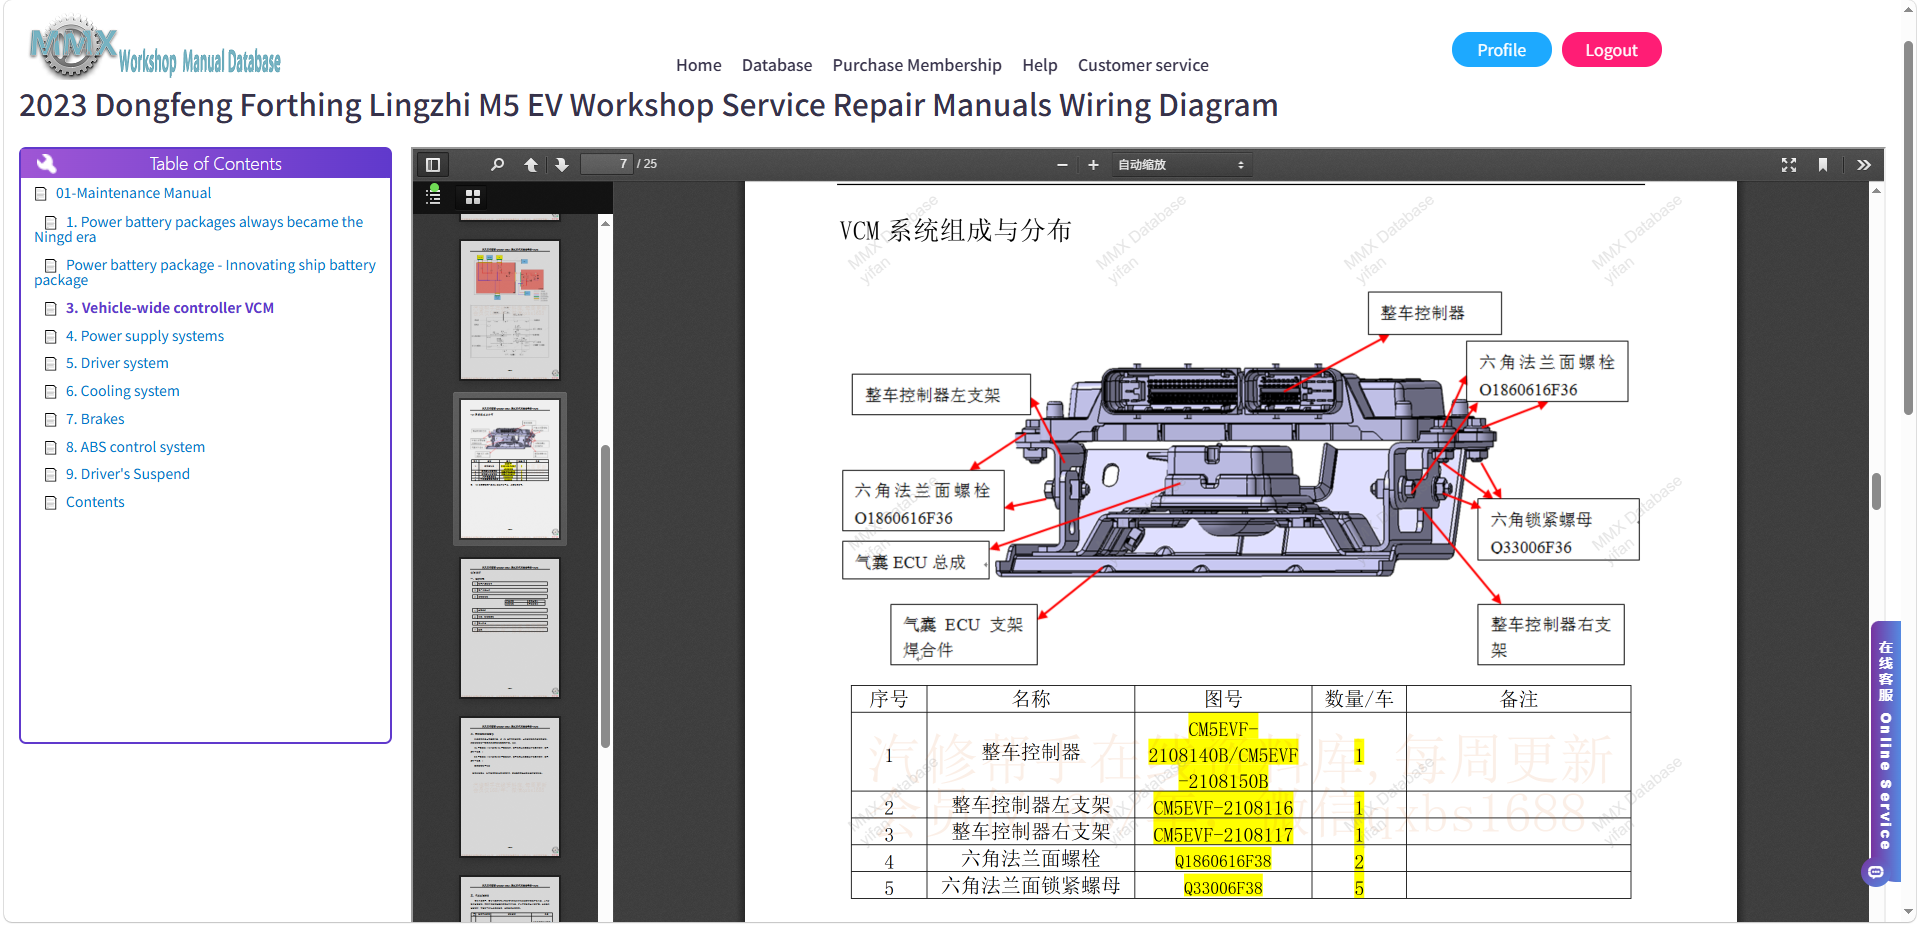The image size is (1920, 926).
Task: Click the 2023 Dongfeng Forthing Lingzhi title
Action: tap(649, 105)
